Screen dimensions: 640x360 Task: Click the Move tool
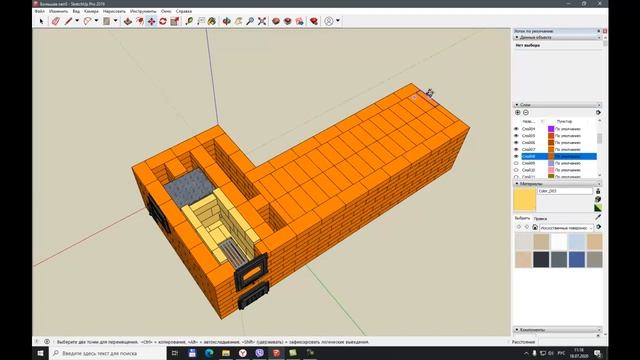click(x=151, y=21)
